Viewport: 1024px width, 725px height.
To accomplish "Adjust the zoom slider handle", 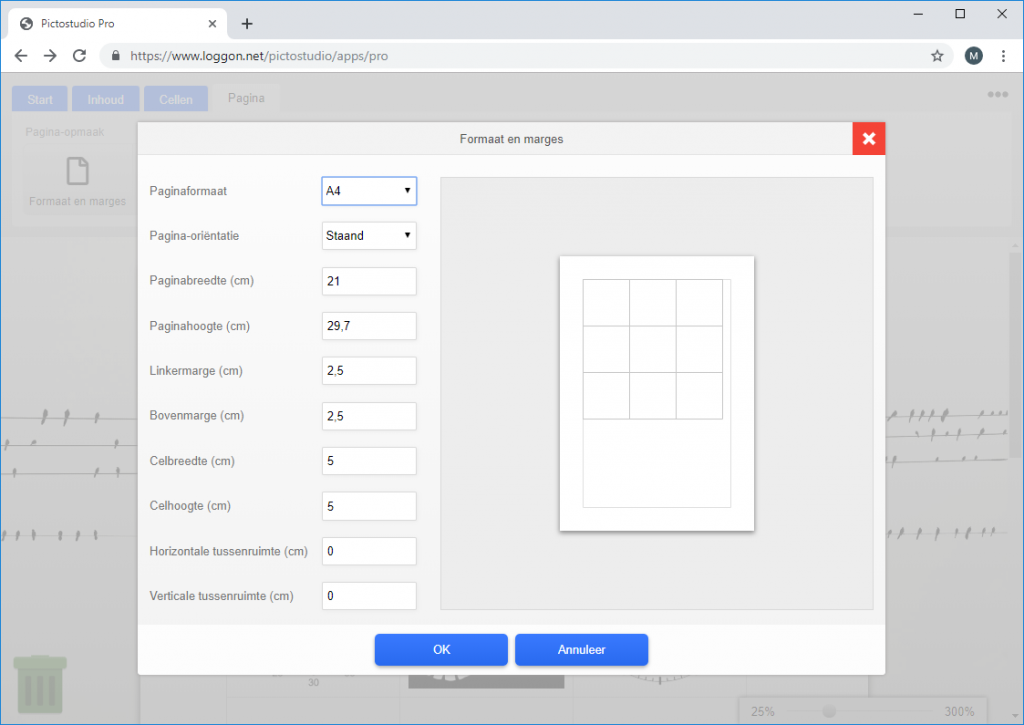I will click(829, 711).
